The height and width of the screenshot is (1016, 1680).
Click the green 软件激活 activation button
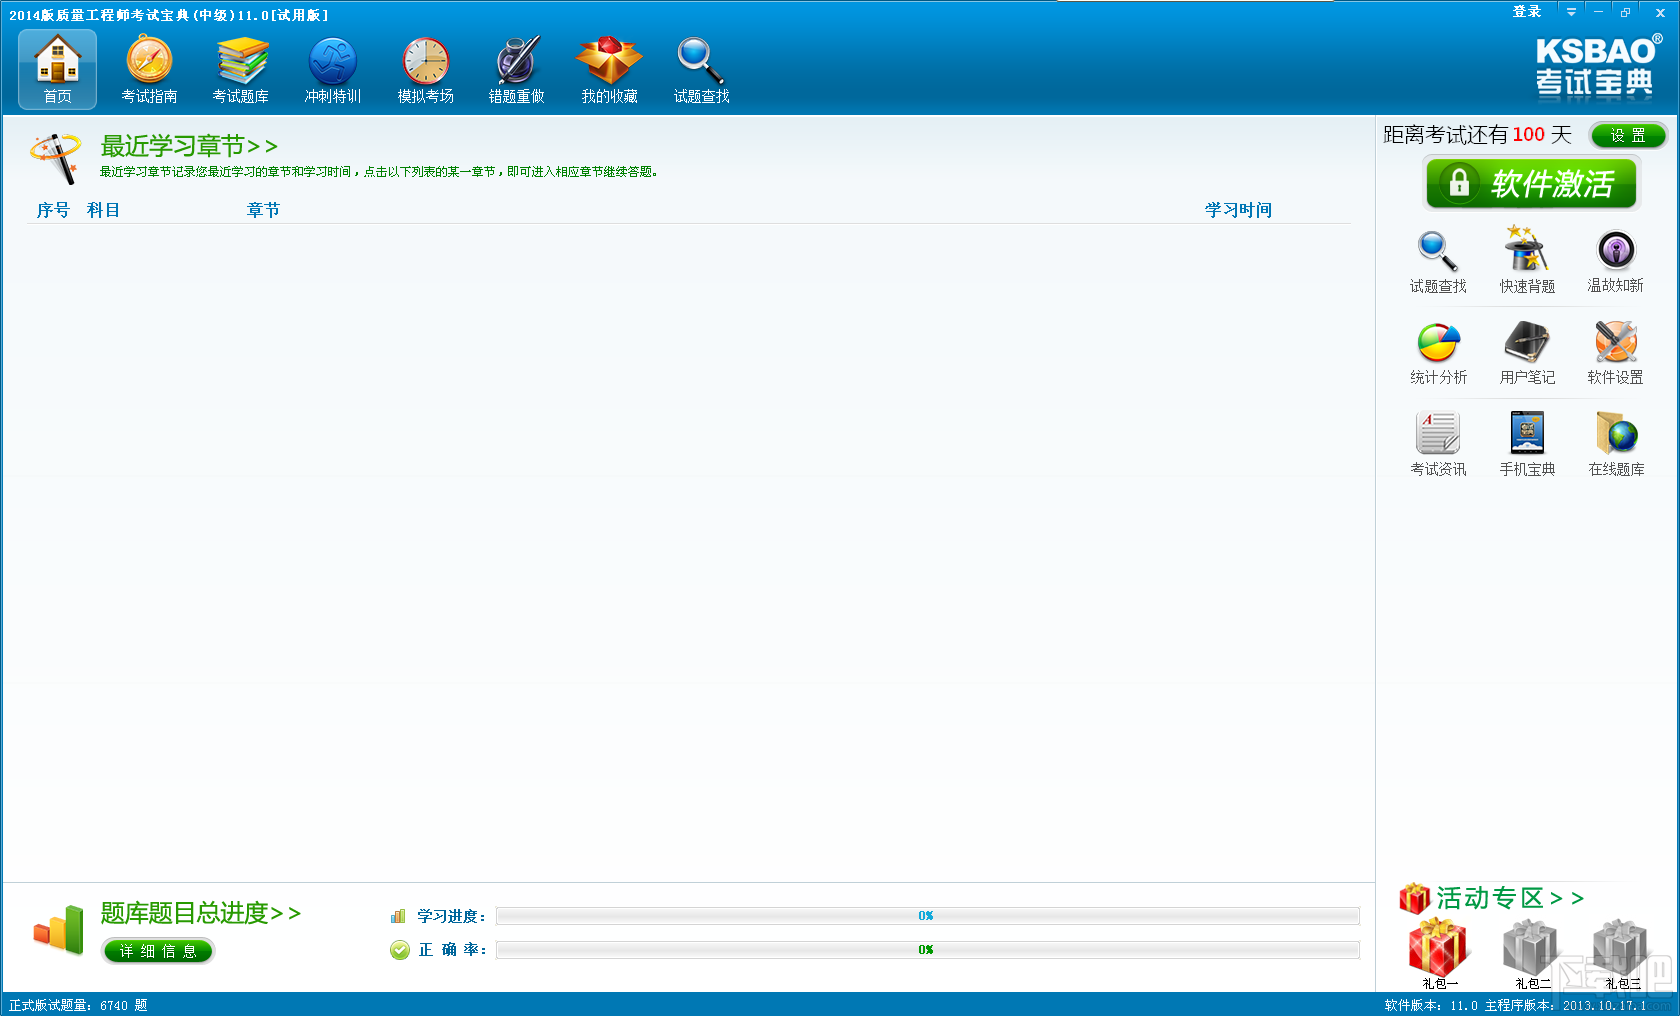(x=1531, y=184)
